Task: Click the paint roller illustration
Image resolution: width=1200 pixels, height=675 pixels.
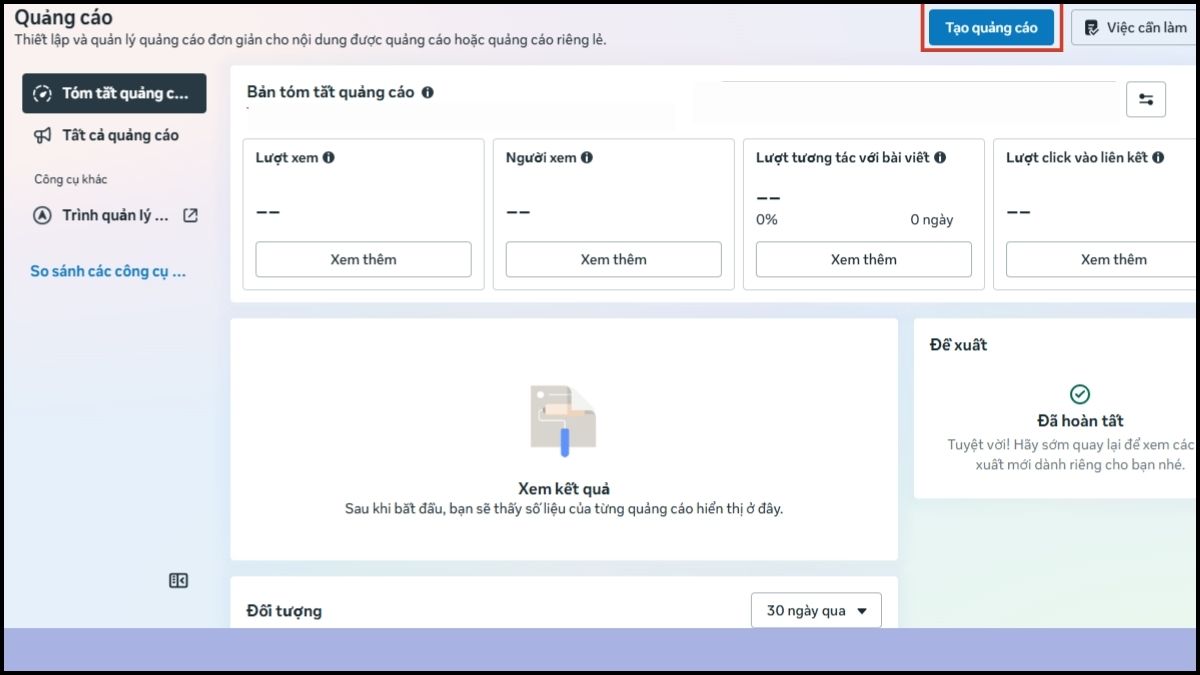Action: (x=563, y=421)
